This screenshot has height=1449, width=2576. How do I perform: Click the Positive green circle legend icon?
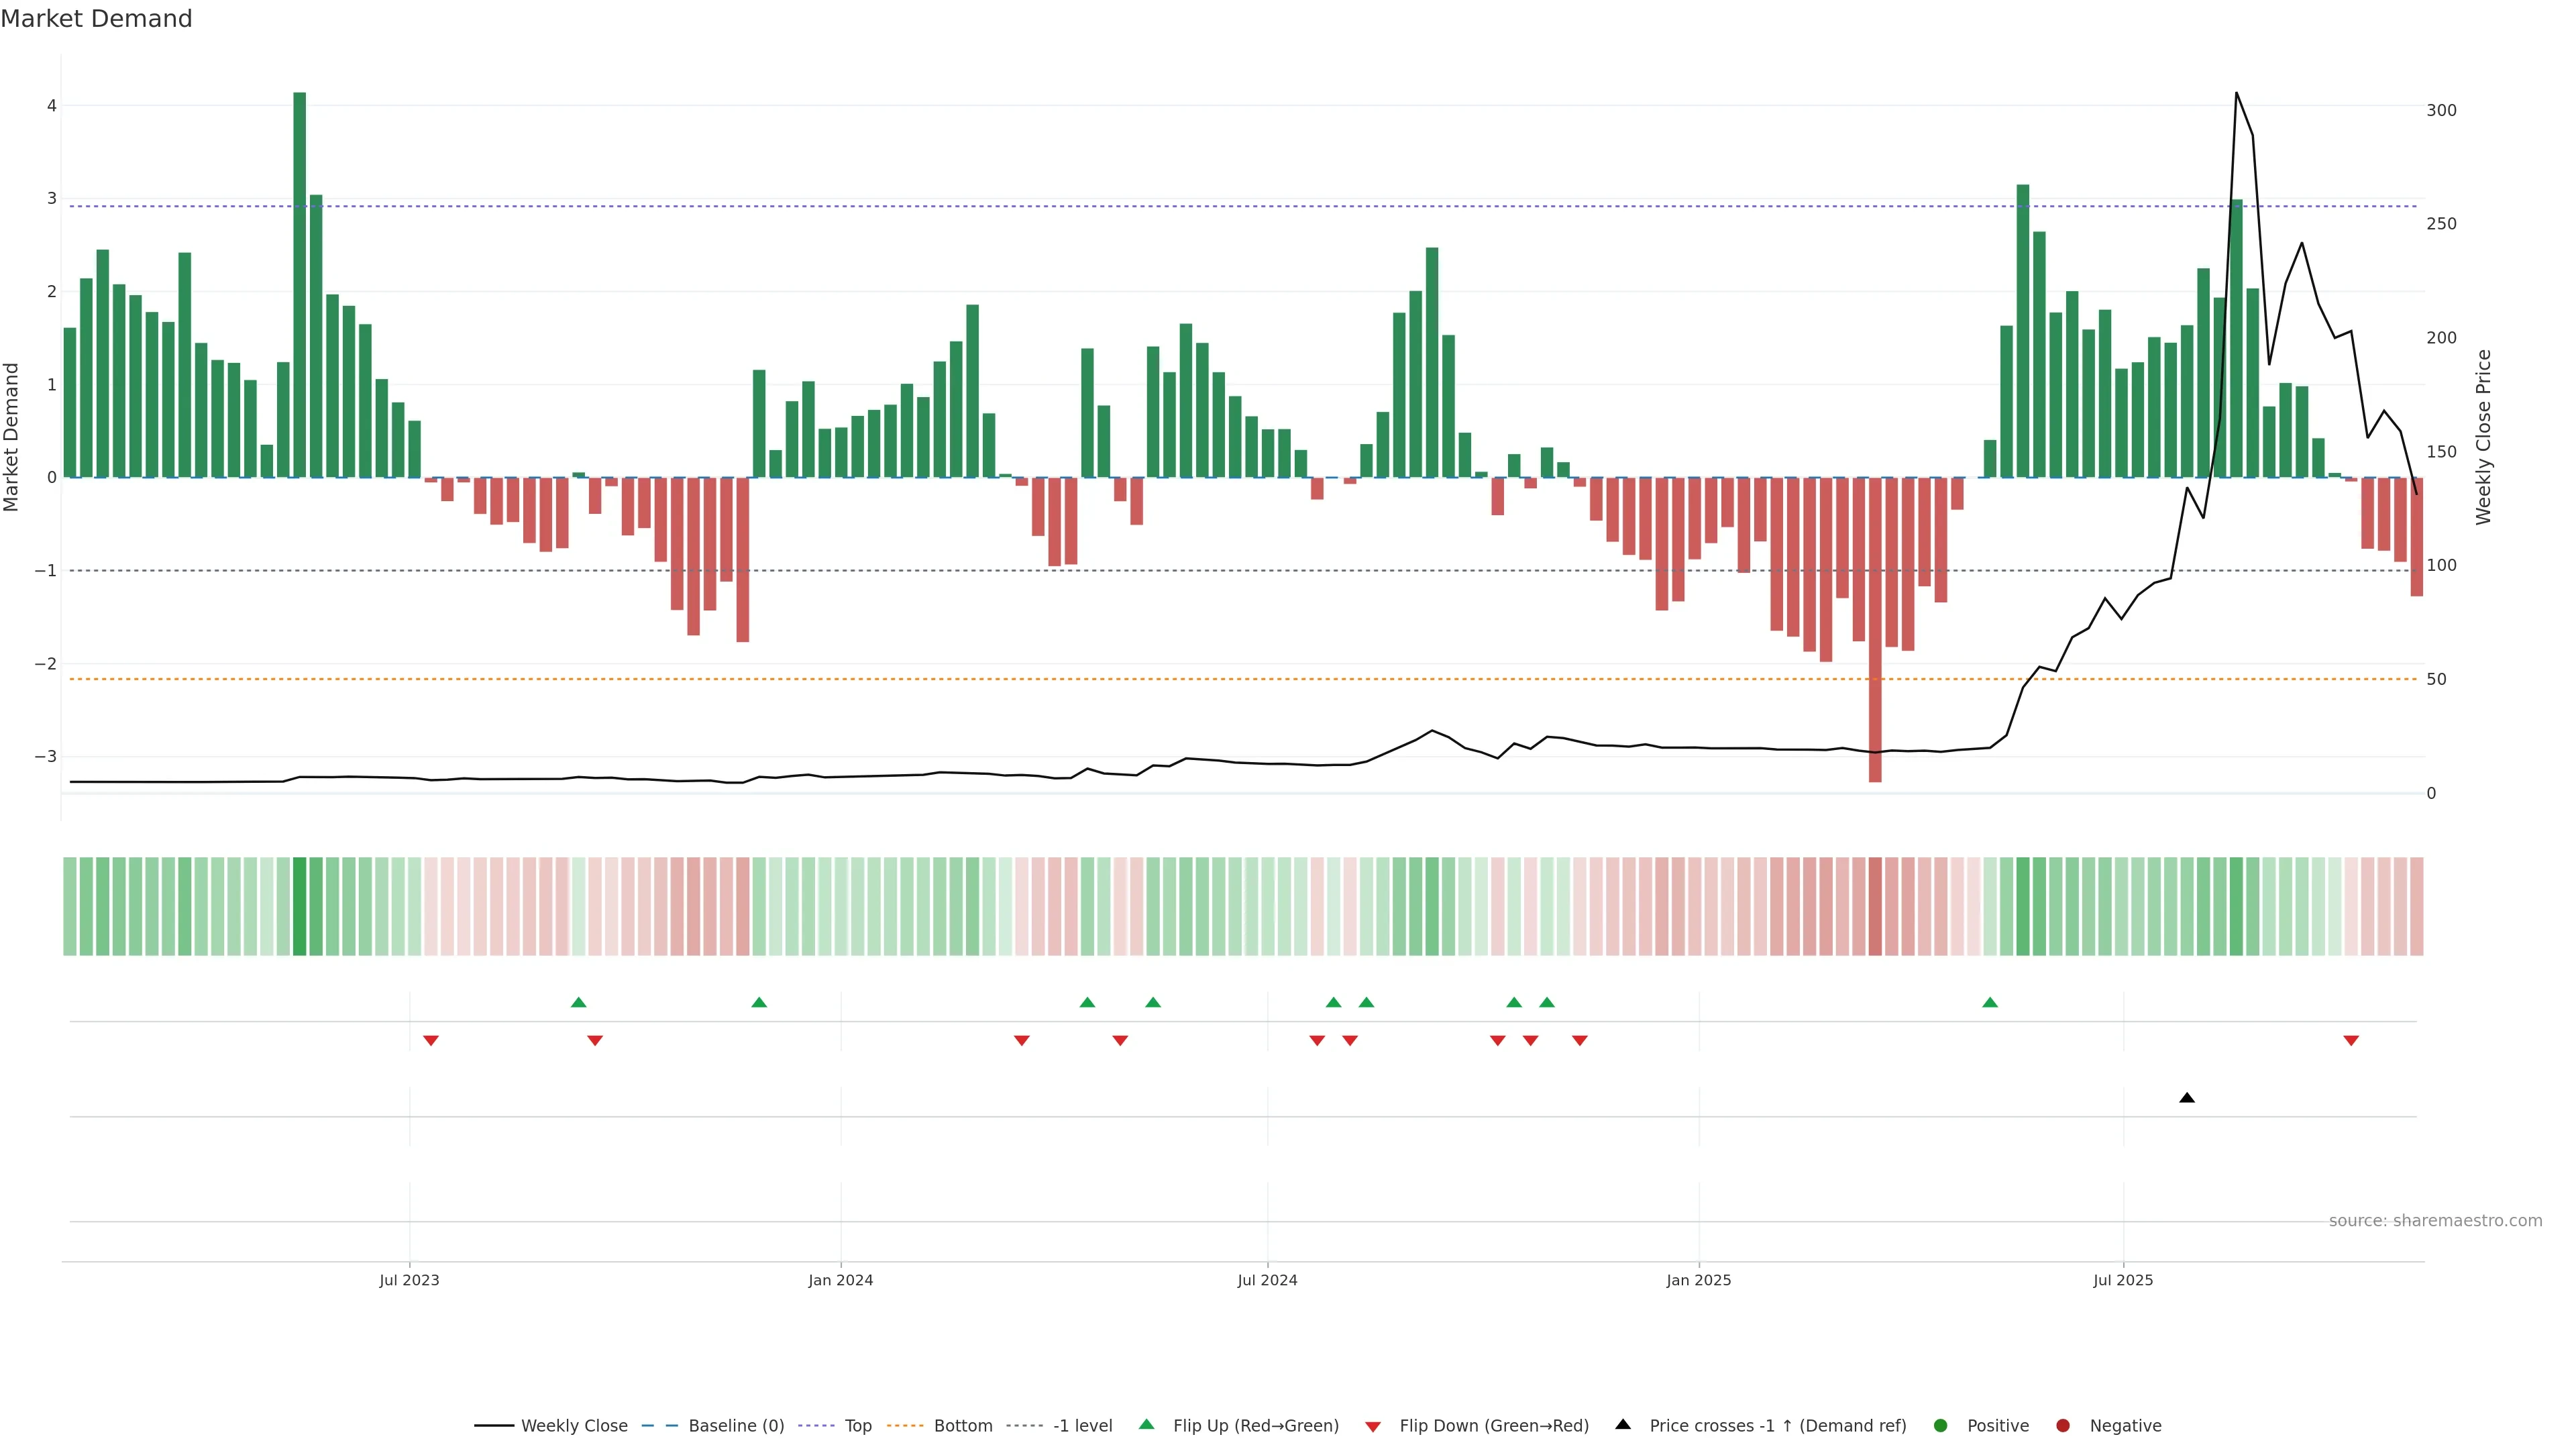[x=1941, y=1425]
